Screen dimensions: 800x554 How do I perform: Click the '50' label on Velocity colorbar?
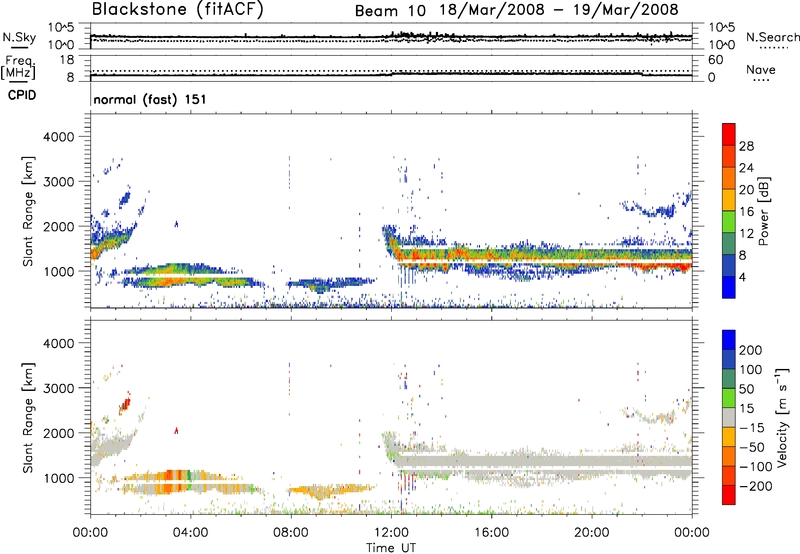[x=746, y=389]
